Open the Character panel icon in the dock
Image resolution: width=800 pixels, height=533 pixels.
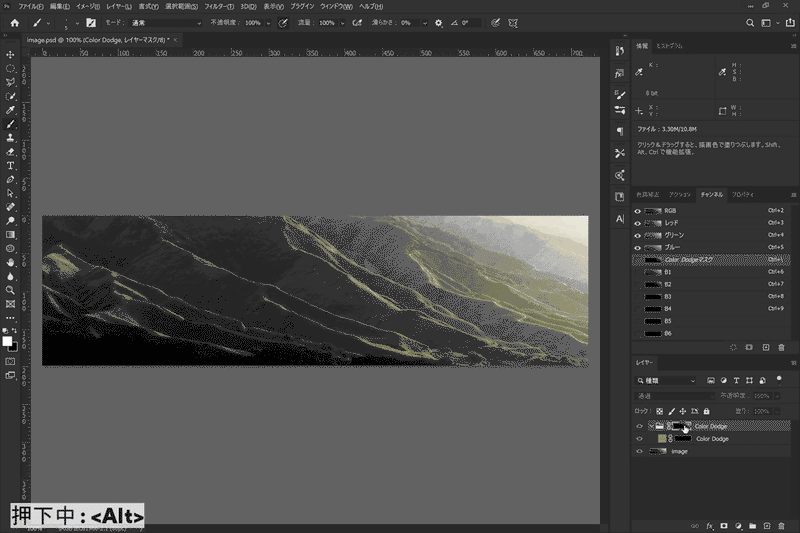(619, 219)
